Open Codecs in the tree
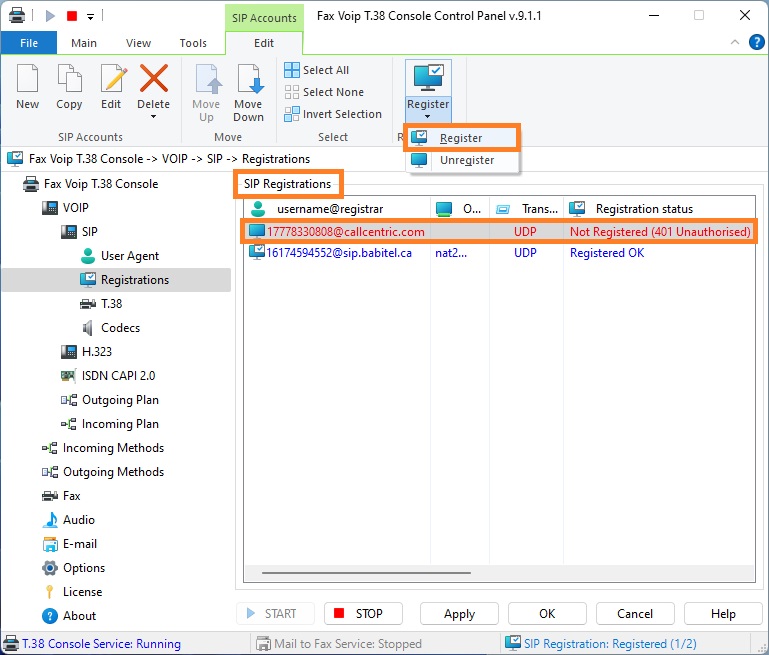 110,328
